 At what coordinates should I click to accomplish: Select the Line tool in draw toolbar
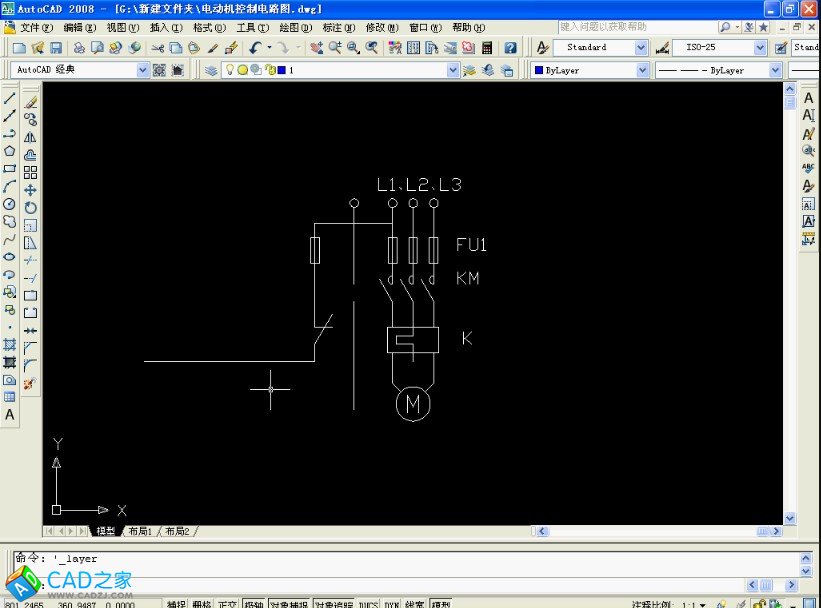click(x=9, y=99)
